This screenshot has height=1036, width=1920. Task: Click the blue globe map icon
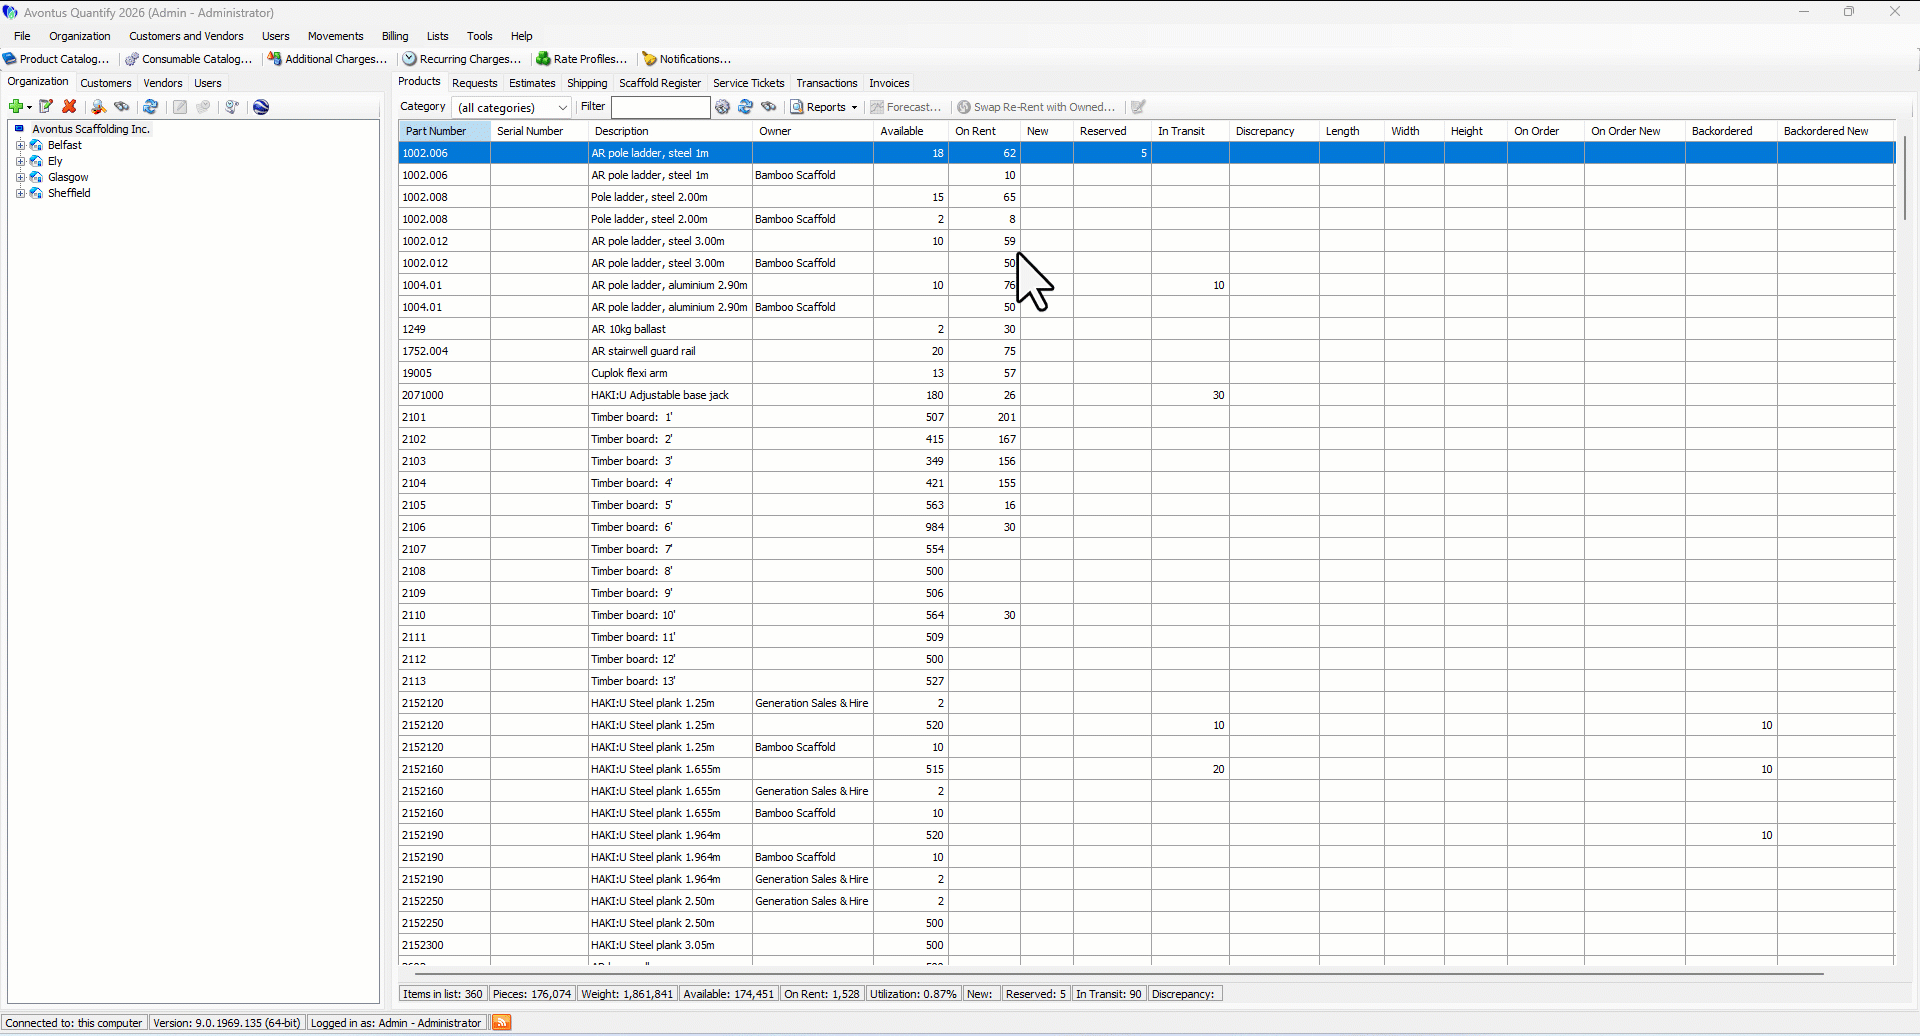[261, 107]
